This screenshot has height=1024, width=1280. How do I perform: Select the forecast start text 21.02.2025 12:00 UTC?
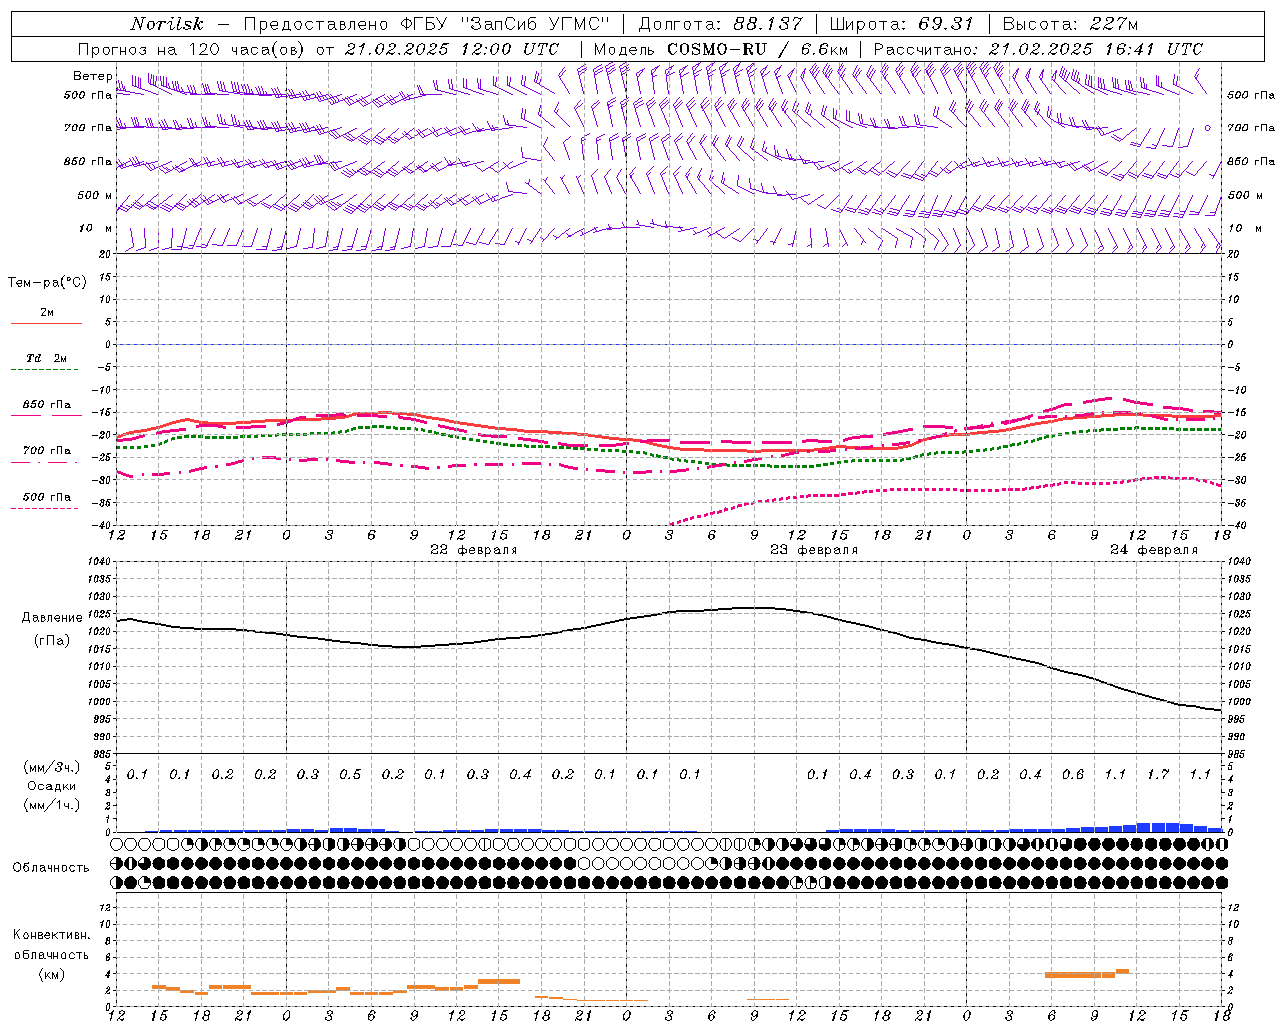click(x=452, y=48)
